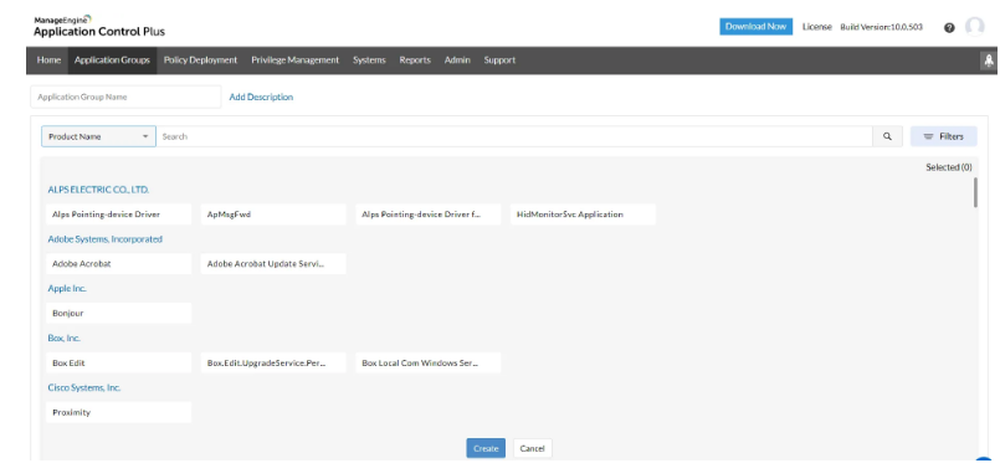Switch to the Policy Deployment tab

[200, 60]
